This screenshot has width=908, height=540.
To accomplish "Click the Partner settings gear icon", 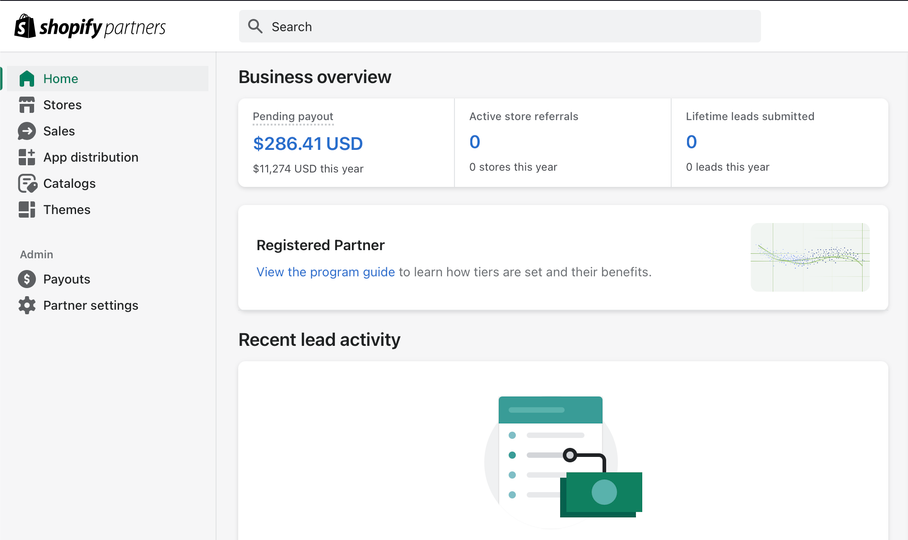I will [27, 305].
